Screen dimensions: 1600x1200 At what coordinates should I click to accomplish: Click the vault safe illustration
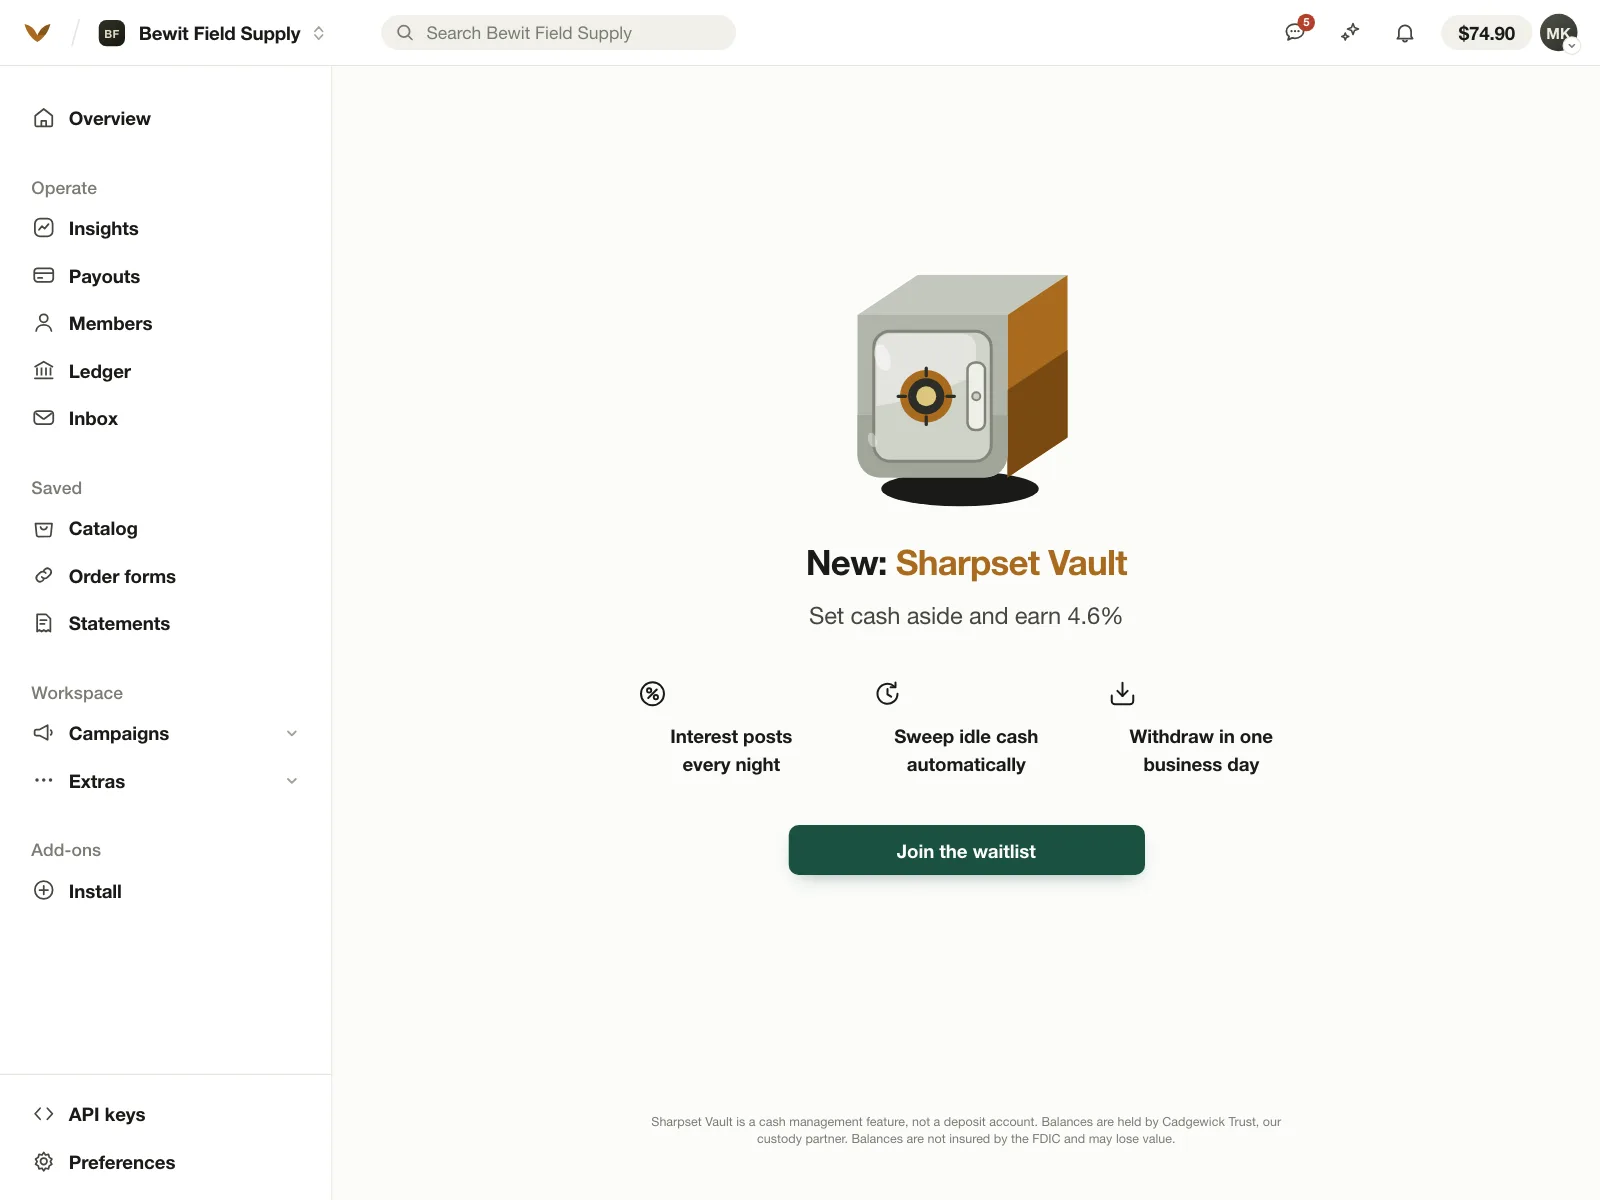coord(962,390)
